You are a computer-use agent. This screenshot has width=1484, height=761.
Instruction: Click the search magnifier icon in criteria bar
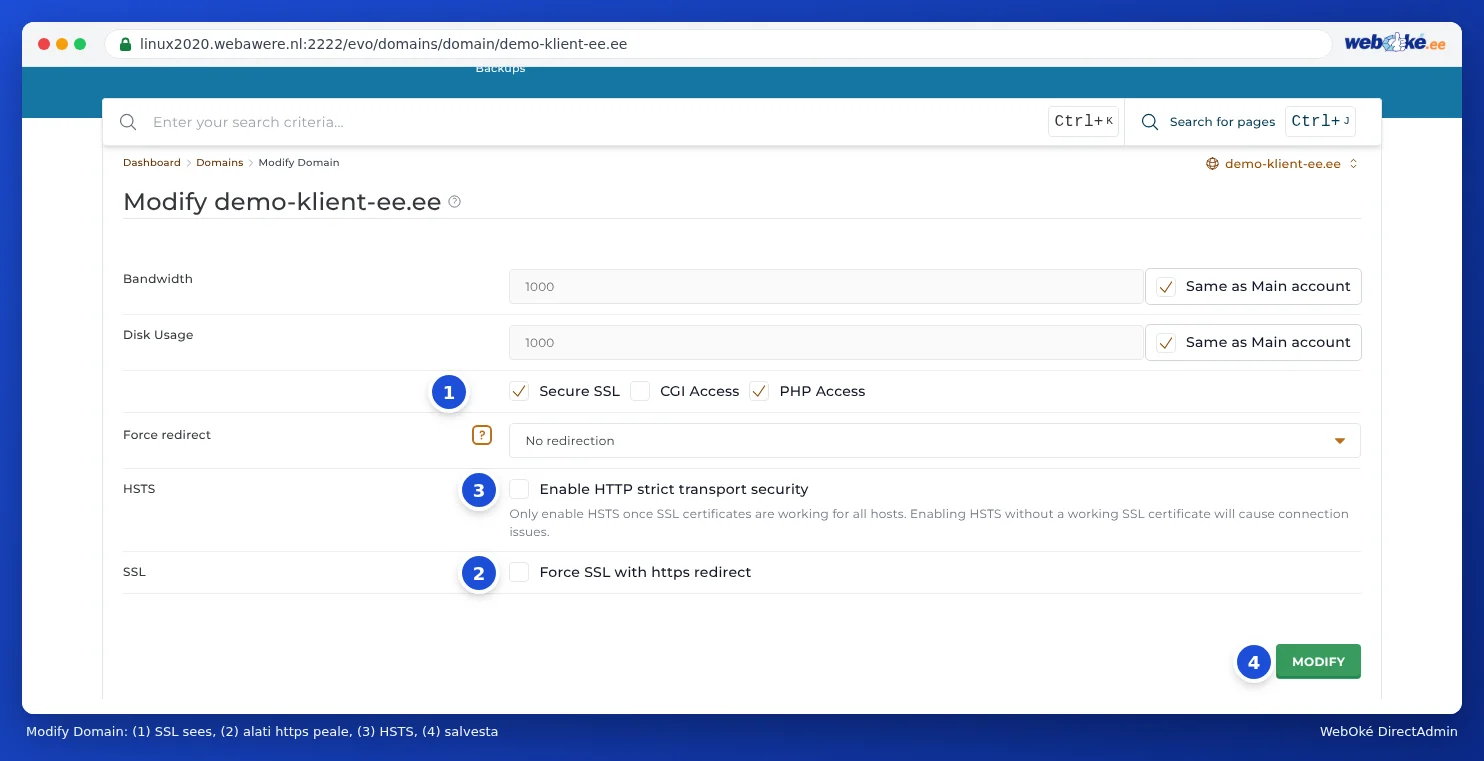click(x=128, y=122)
